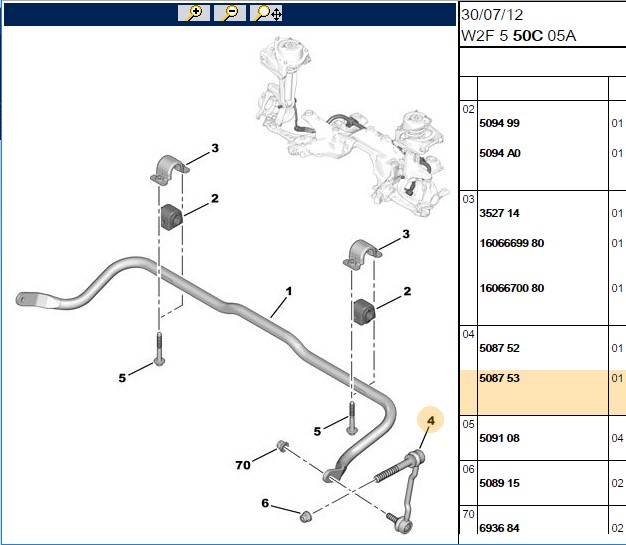The image size is (626, 545).
Task: Select callout 1 on the anti-roll bar
Action: coord(289,291)
